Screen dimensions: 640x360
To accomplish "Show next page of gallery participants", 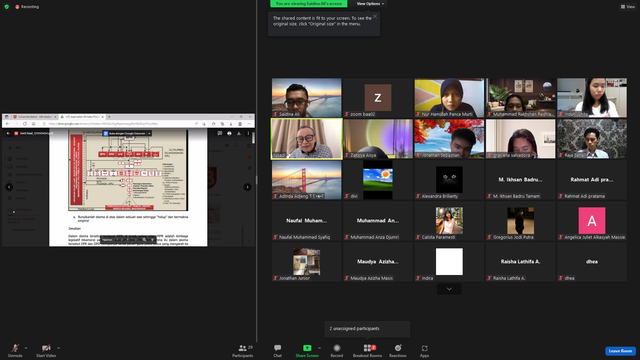I will click(x=449, y=289).
